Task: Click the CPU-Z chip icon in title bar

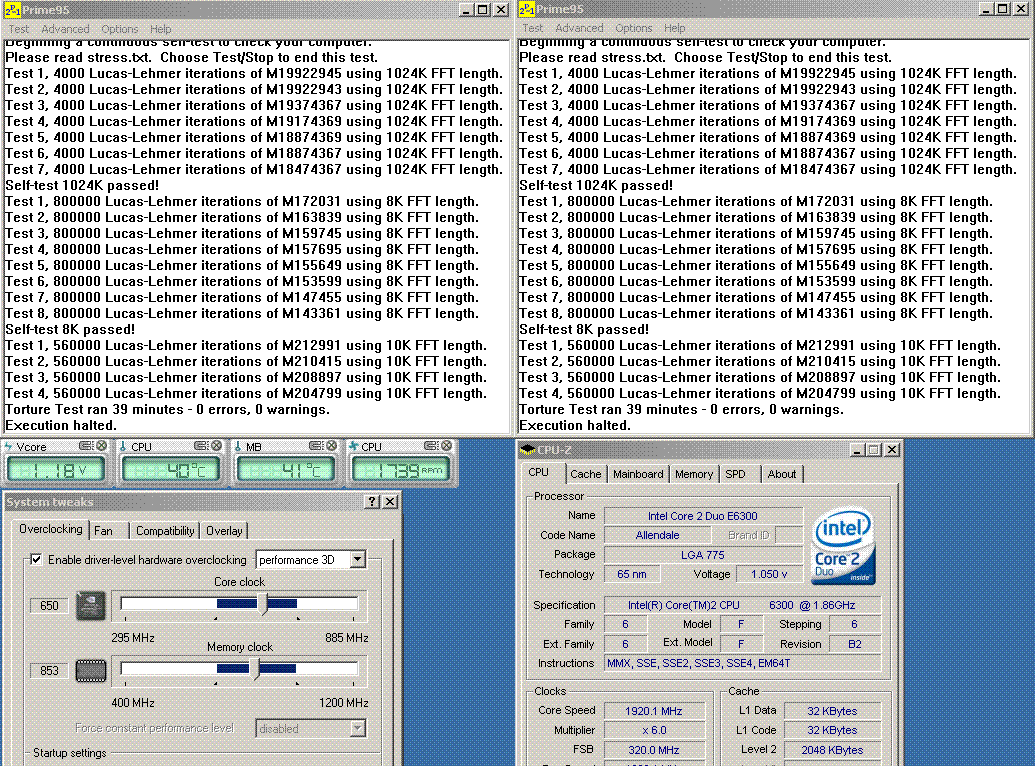Action: 527,450
